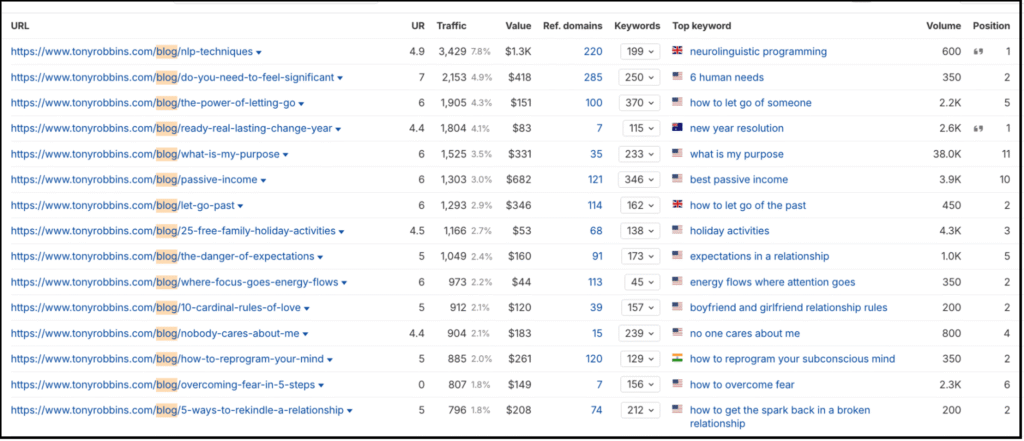
Task: Click the $682 value cell
Action: pos(520,180)
